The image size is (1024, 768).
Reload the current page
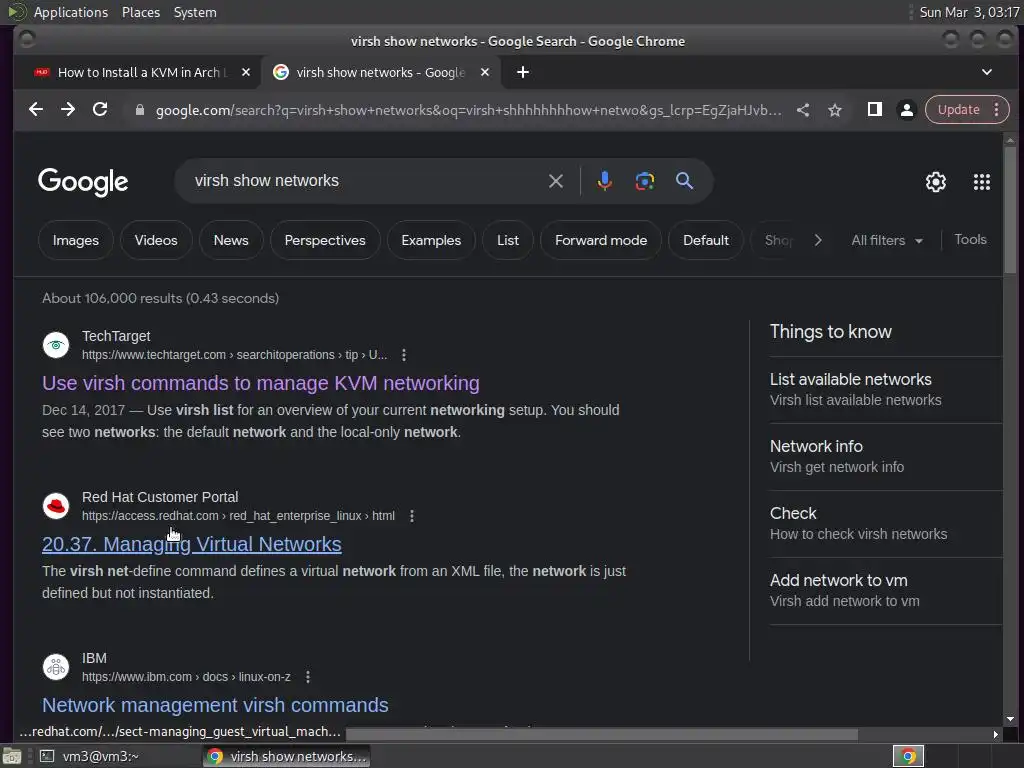pyautogui.click(x=100, y=110)
